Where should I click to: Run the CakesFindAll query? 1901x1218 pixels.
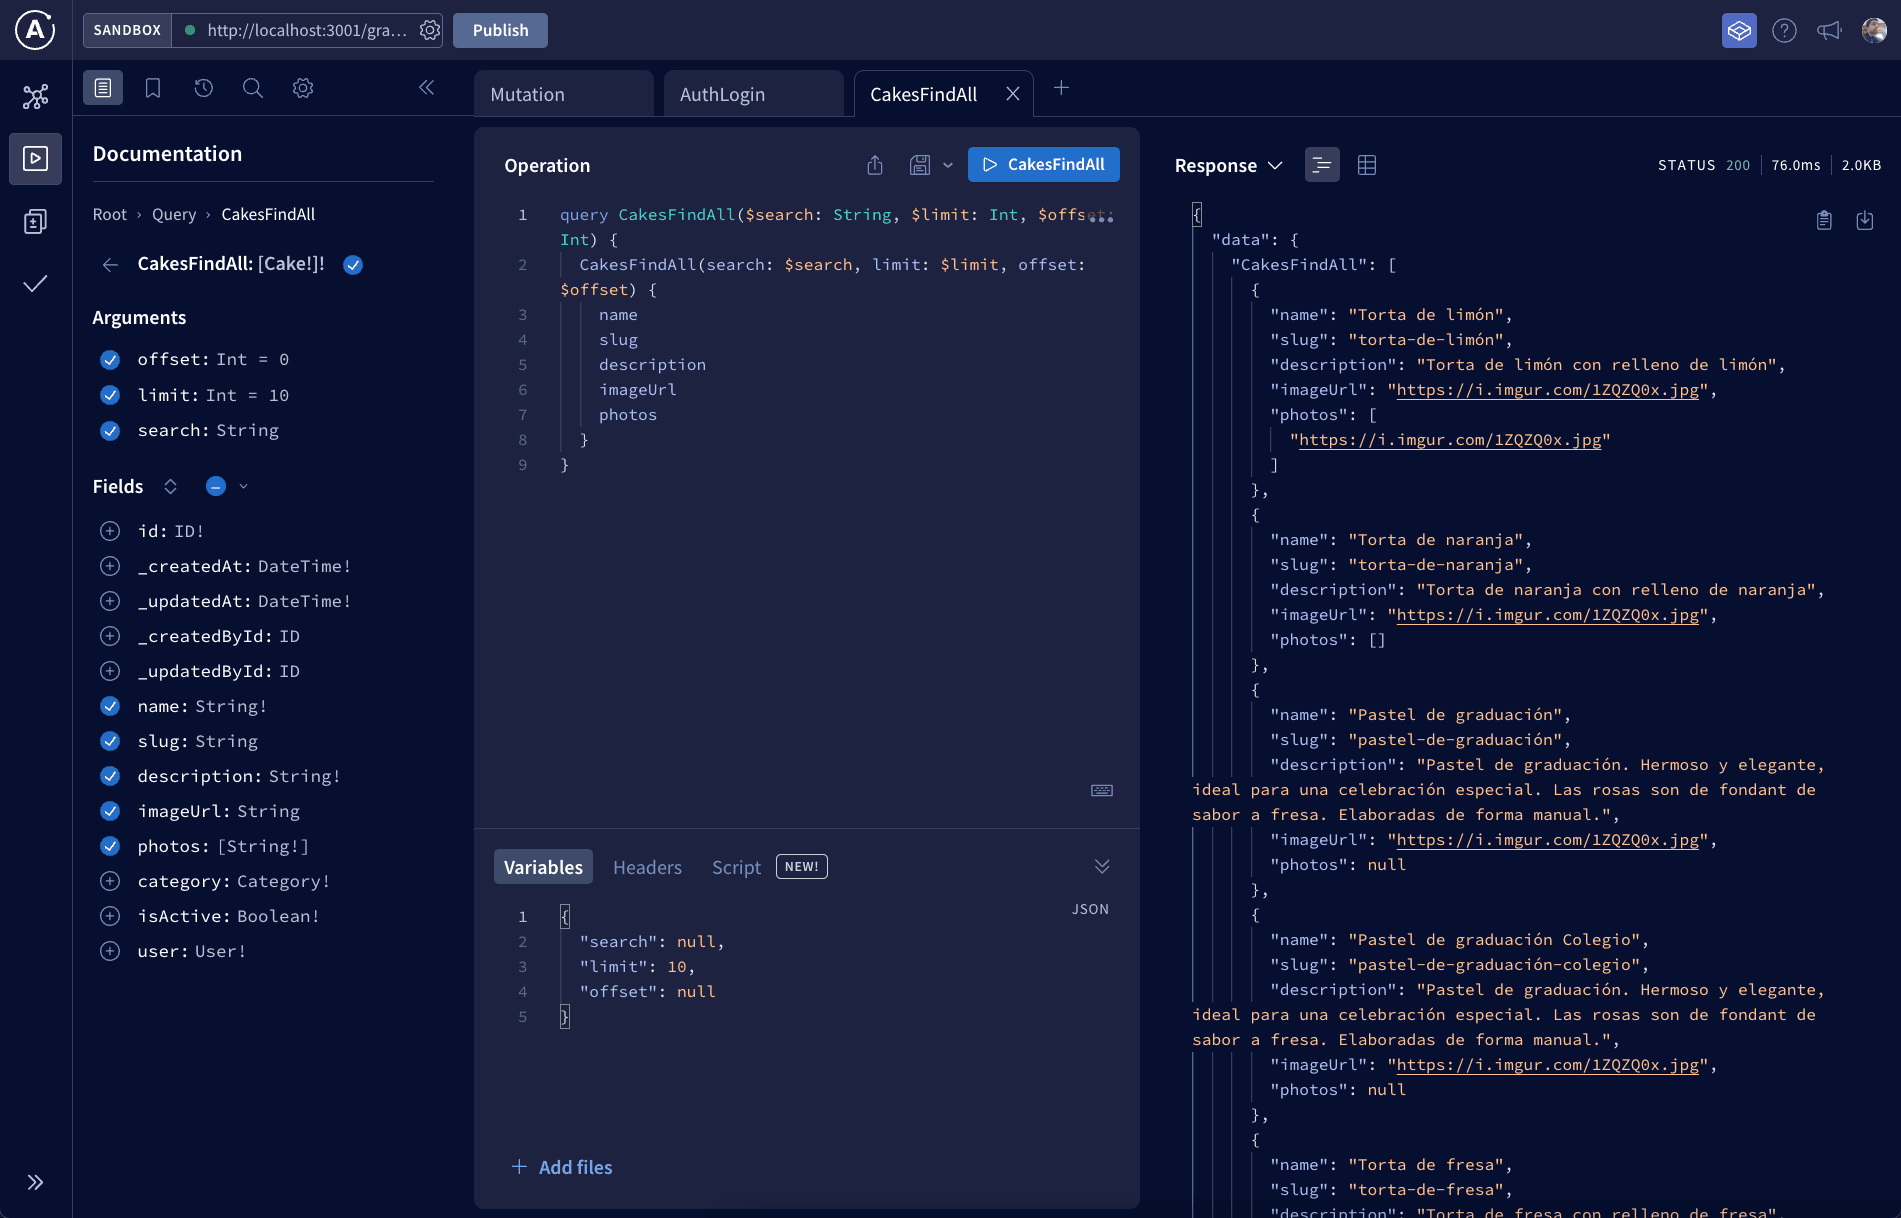click(1043, 164)
